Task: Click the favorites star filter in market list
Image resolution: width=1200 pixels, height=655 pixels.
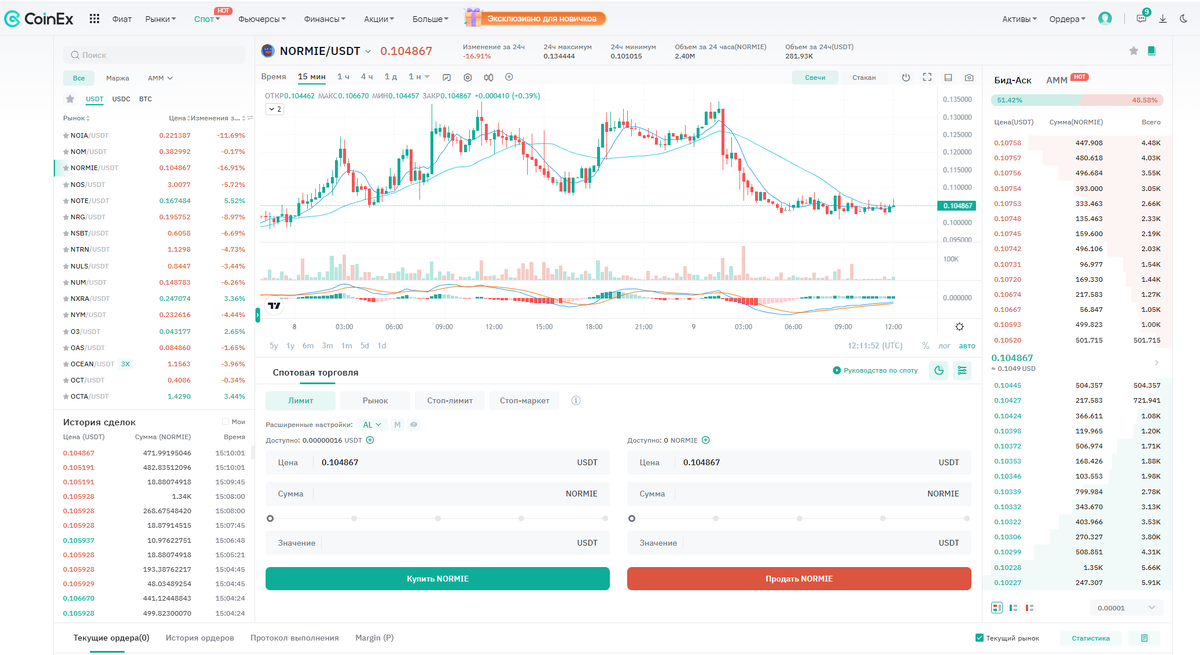Action: coord(70,99)
